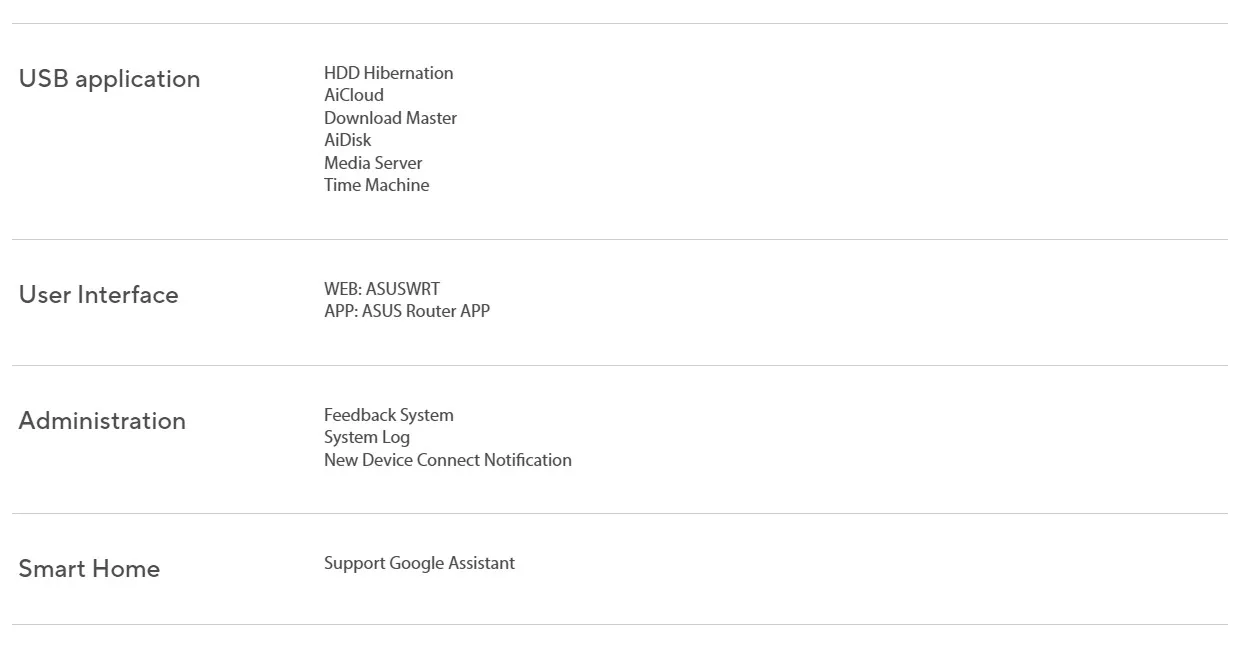Click the AiDisk entry
Viewport: 1236px width, 666px height.
347,140
